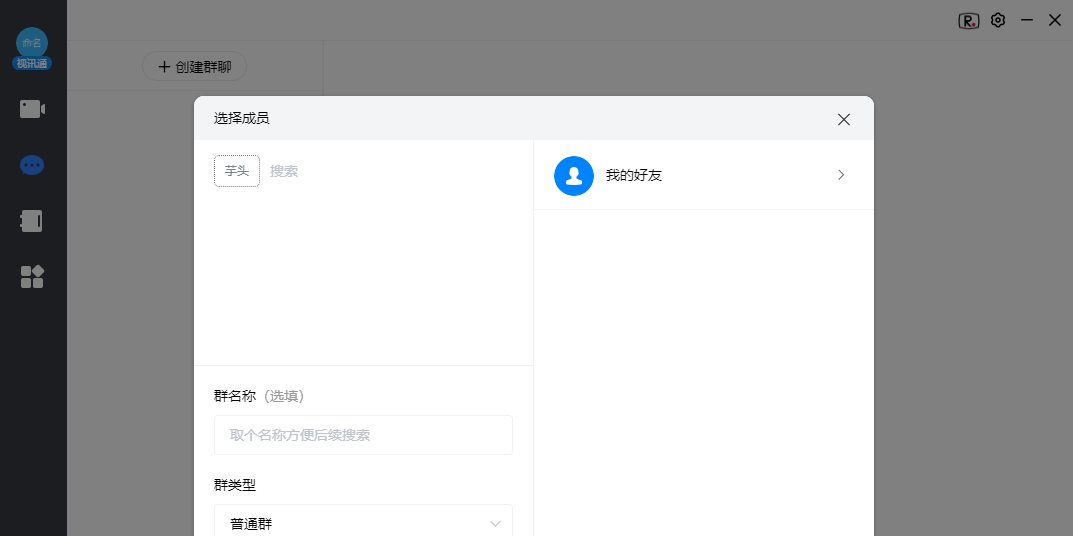Open the video meeting section
Viewport: 1073px width, 536px height.
click(x=32, y=109)
